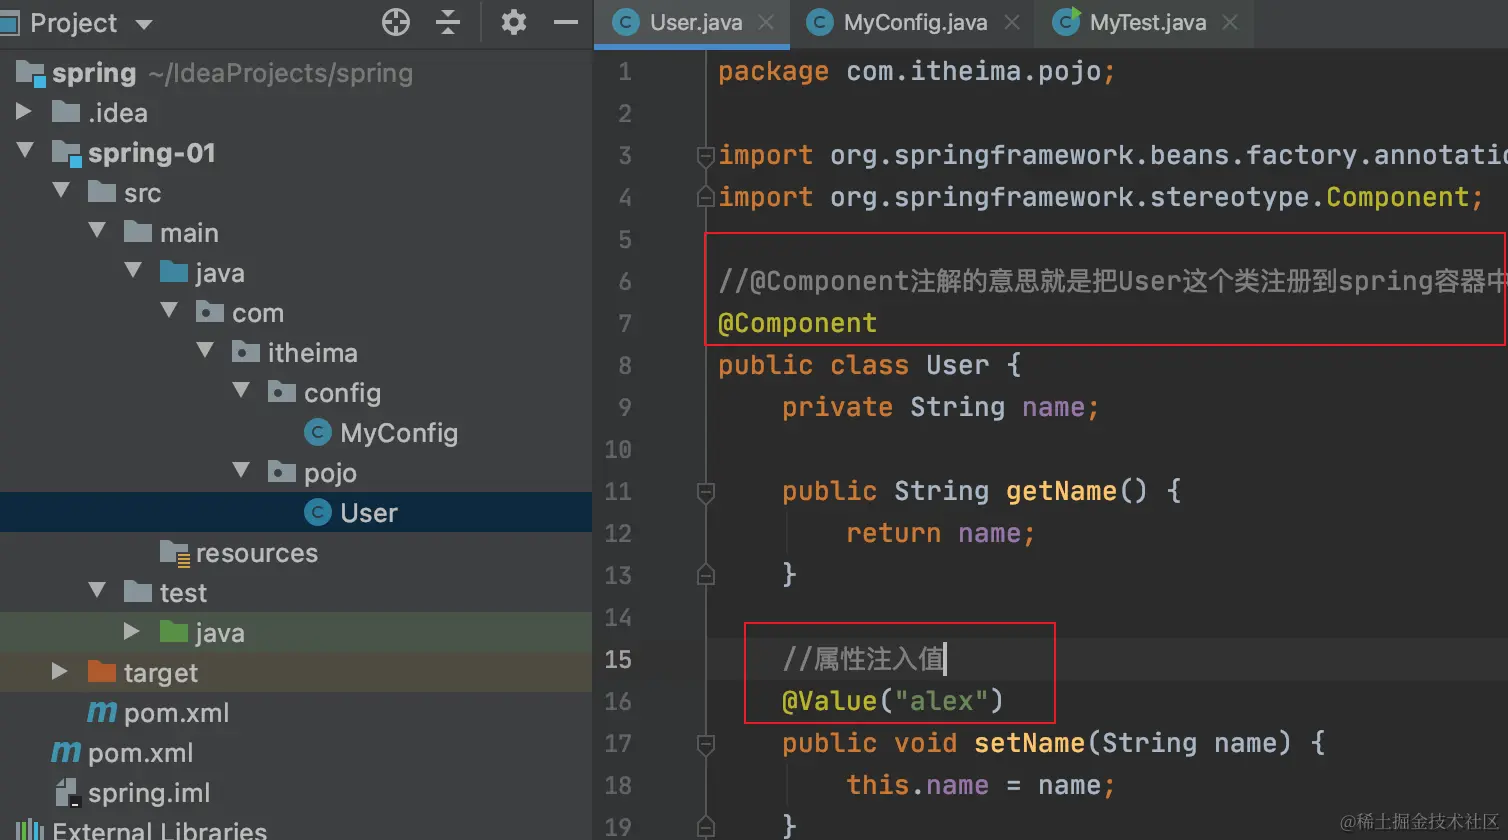Toggle fold marker on import statements
1508x840 pixels.
coord(706,156)
